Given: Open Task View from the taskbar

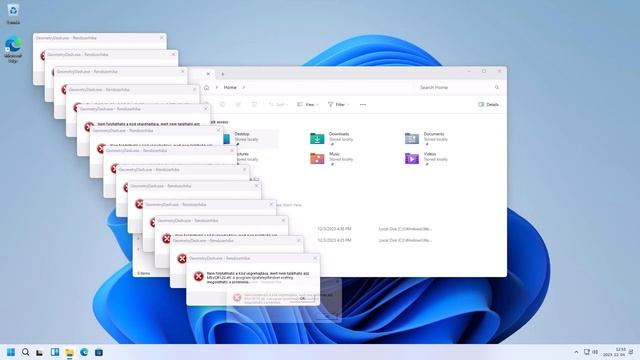Looking at the screenshot, I should tap(40, 352).
